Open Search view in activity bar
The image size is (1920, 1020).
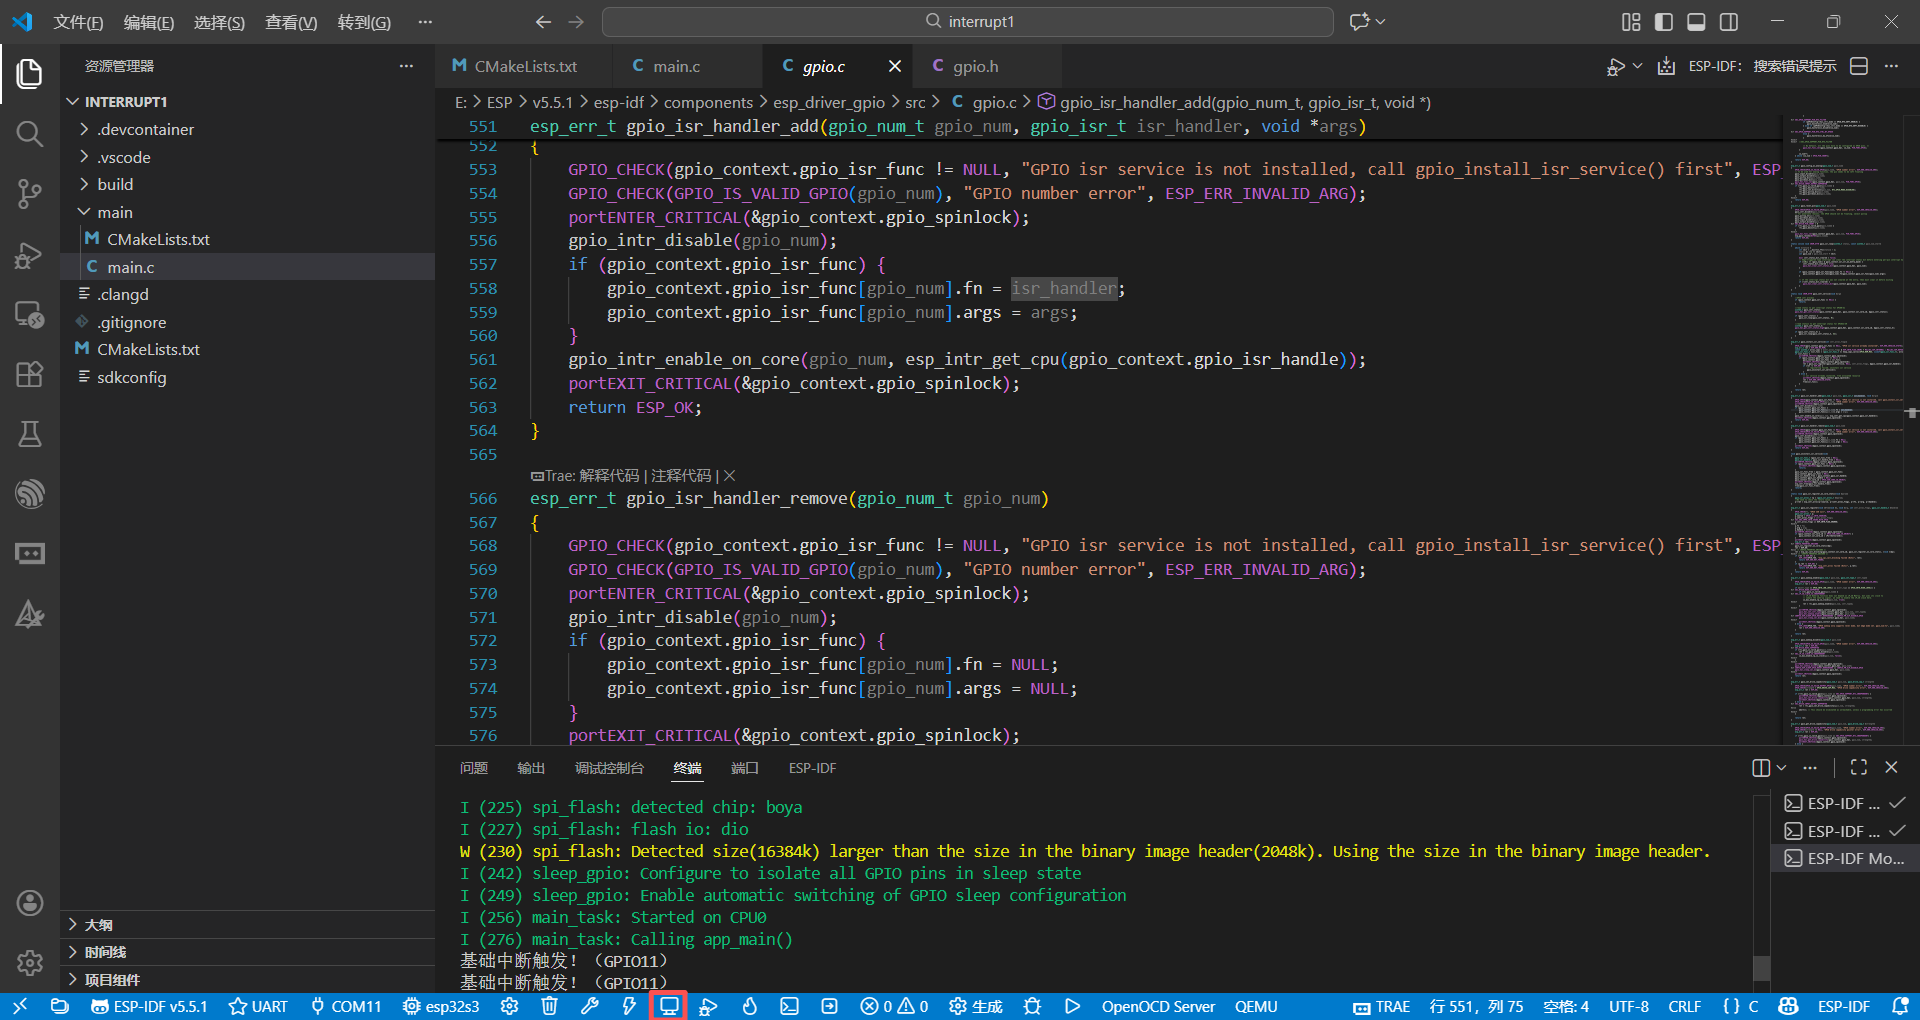[29, 134]
